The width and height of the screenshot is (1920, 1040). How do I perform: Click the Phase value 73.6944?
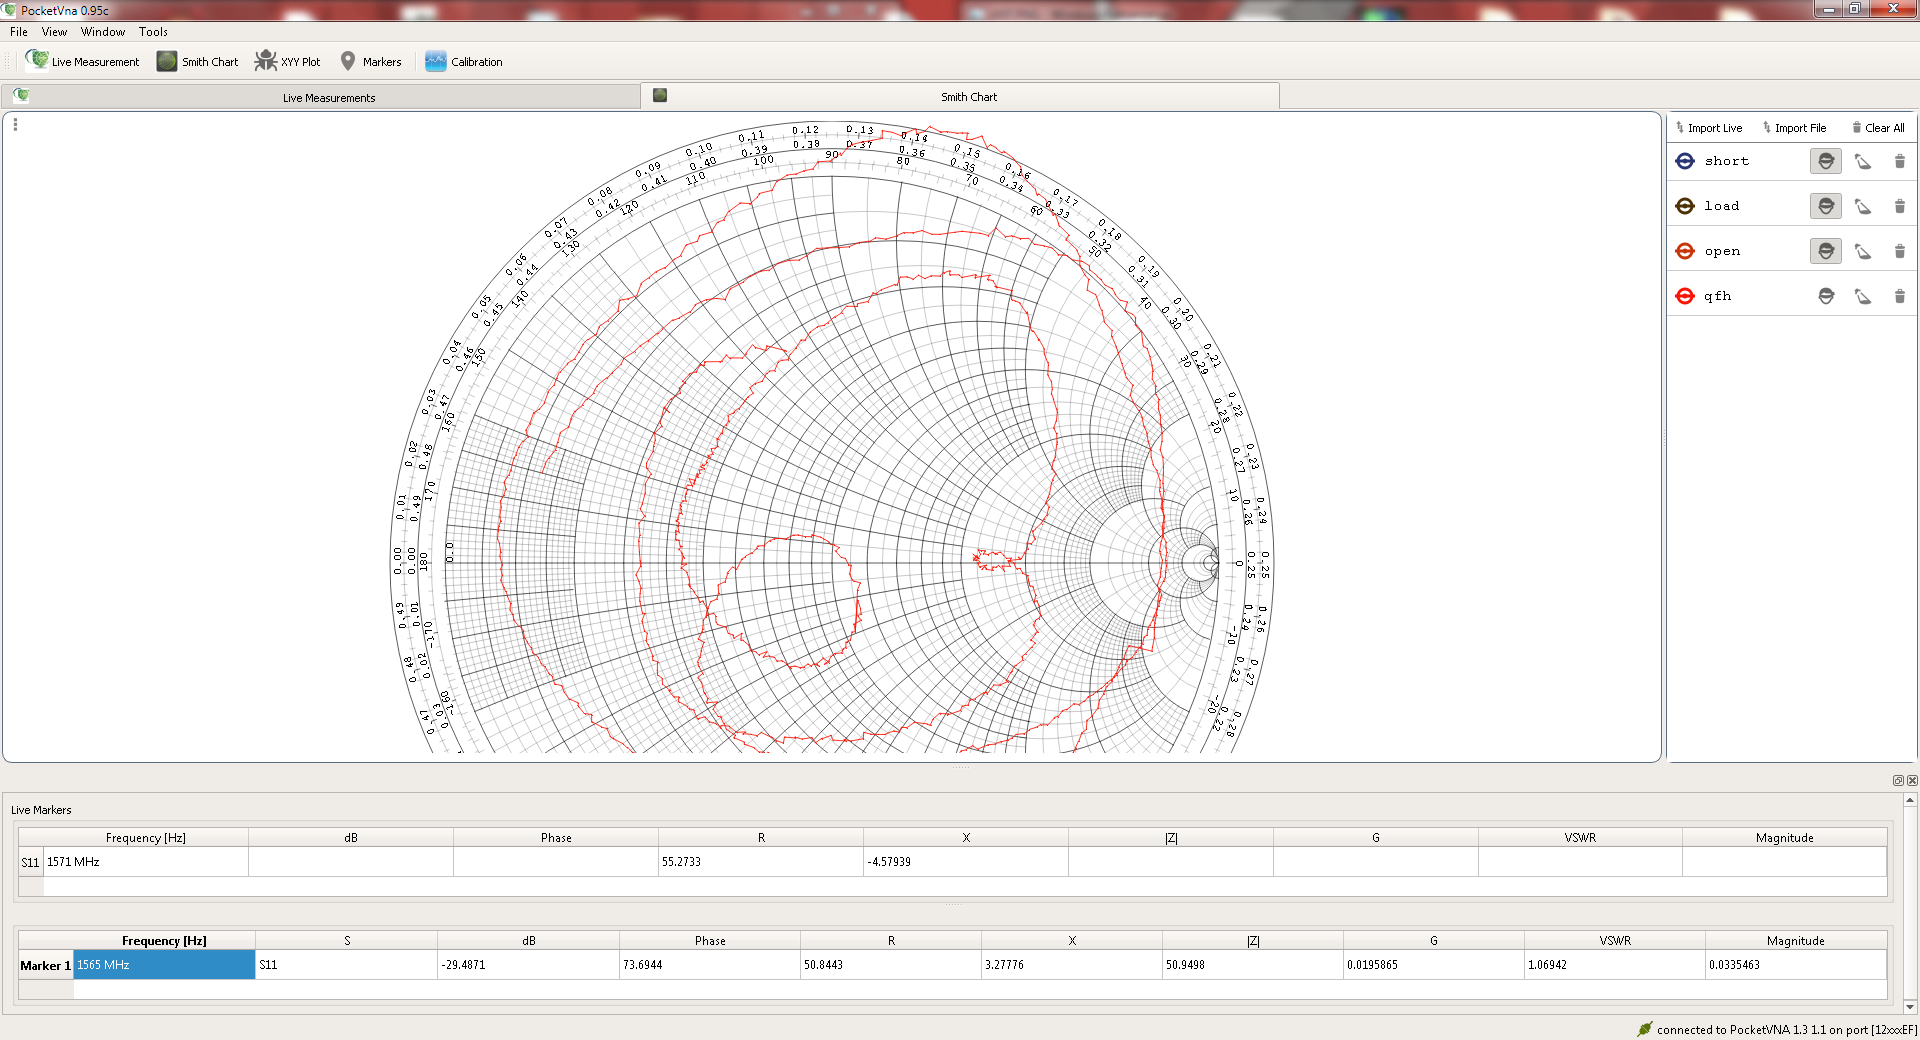pos(710,965)
